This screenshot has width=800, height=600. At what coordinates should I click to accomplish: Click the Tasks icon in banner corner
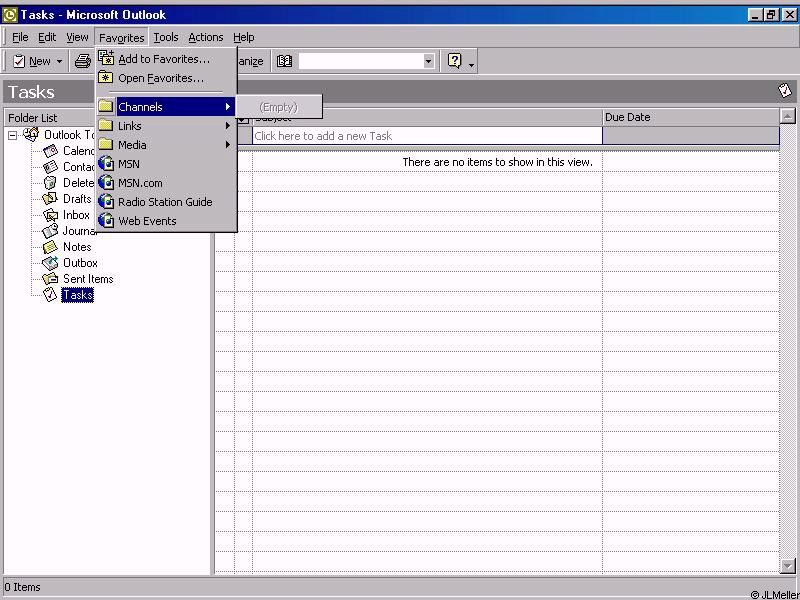pyautogui.click(x=785, y=91)
